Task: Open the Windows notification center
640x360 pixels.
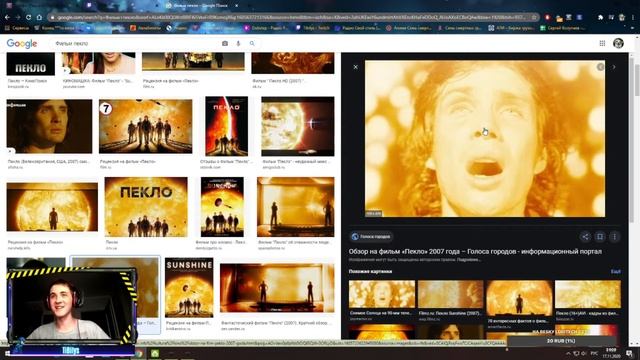Action: point(630,353)
